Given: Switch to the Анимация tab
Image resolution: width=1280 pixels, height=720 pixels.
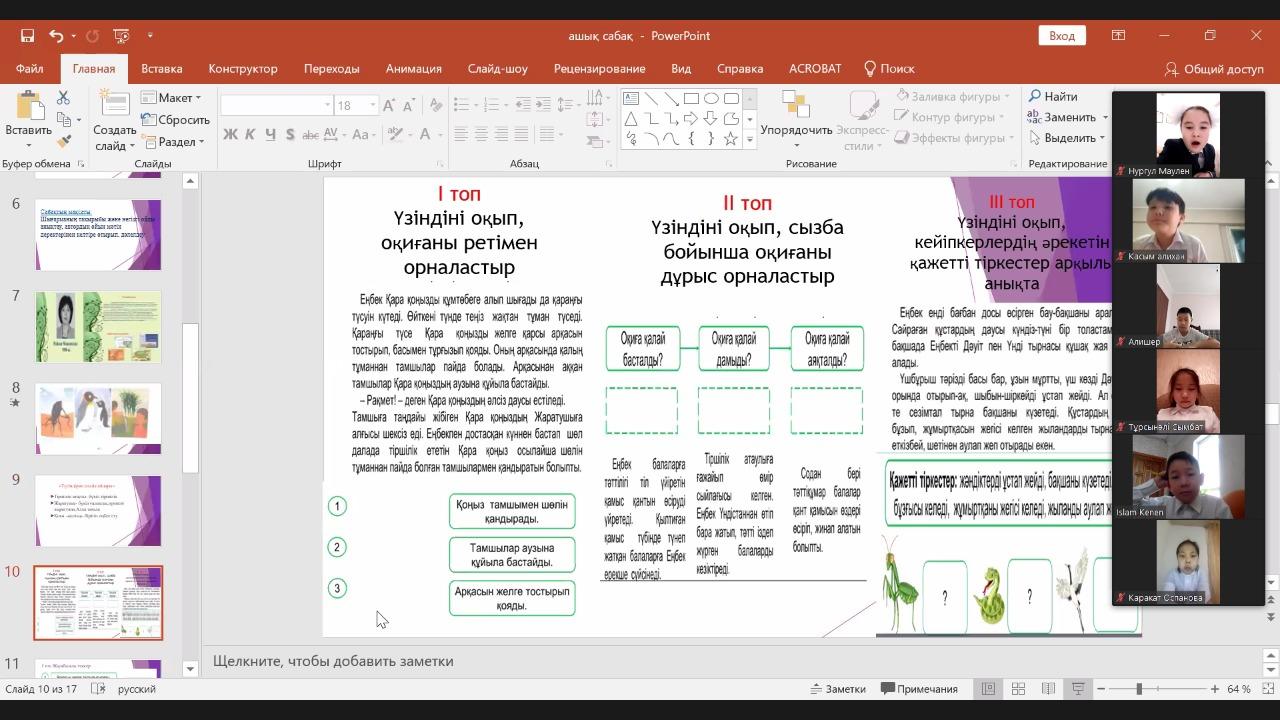Looking at the screenshot, I should (413, 69).
